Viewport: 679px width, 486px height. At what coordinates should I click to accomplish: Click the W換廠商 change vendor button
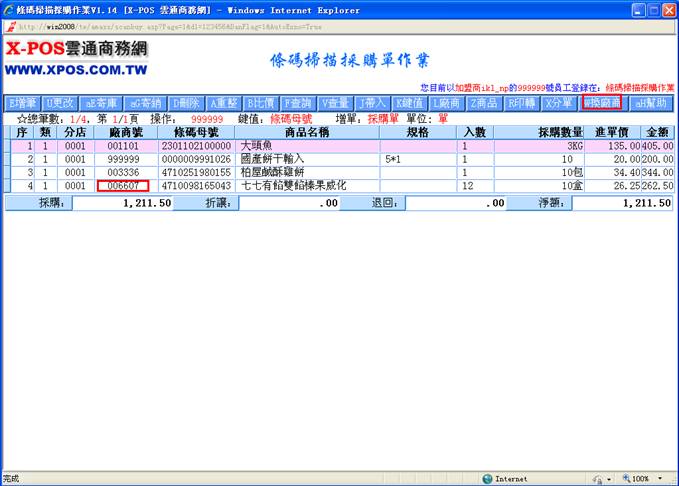tap(601, 103)
